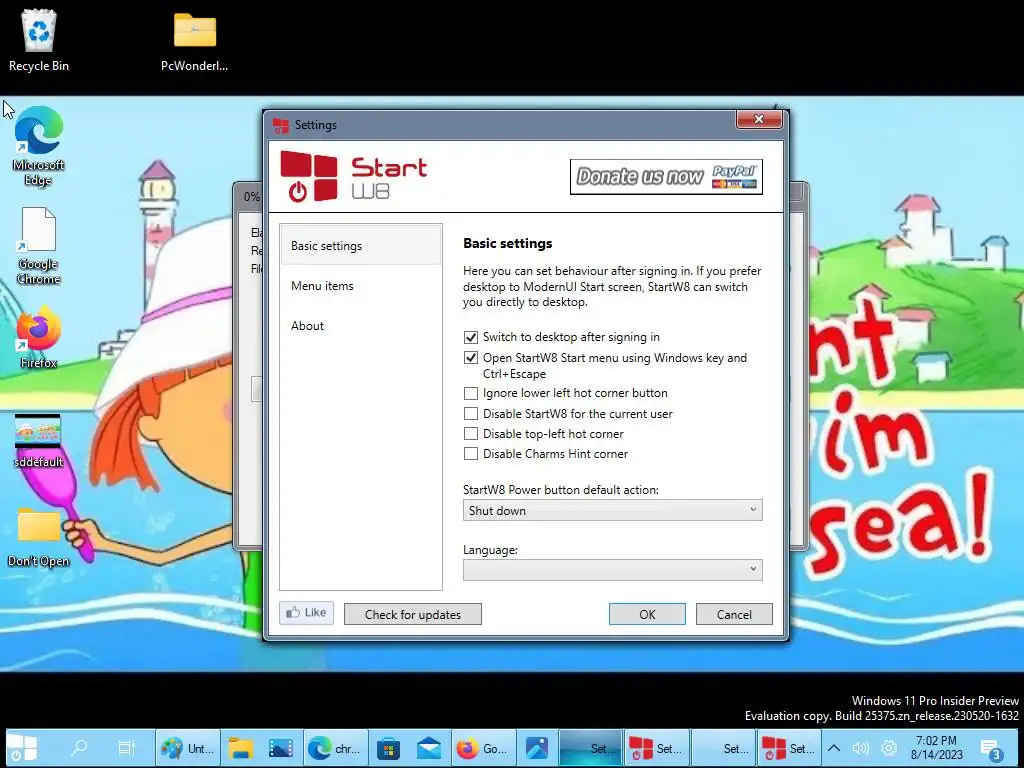Confirm settings with the OK button
1024x768 pixels.
tap(647, 614)
